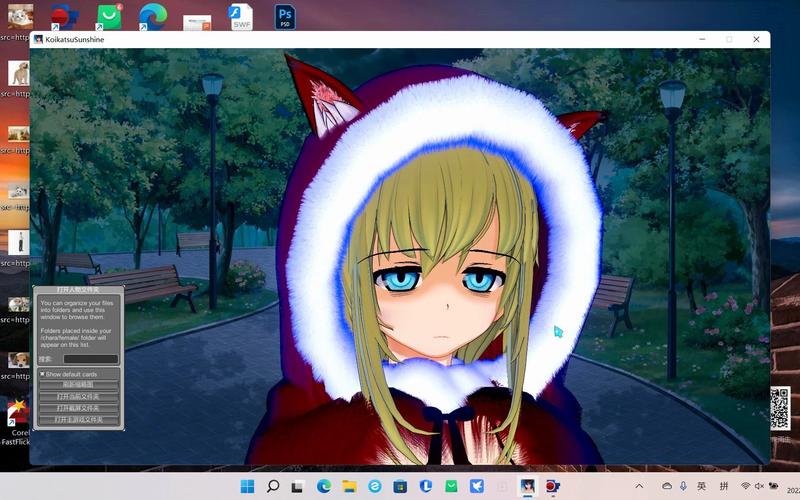Close the KoikatsuSunshine window

[x=756, y=39]
